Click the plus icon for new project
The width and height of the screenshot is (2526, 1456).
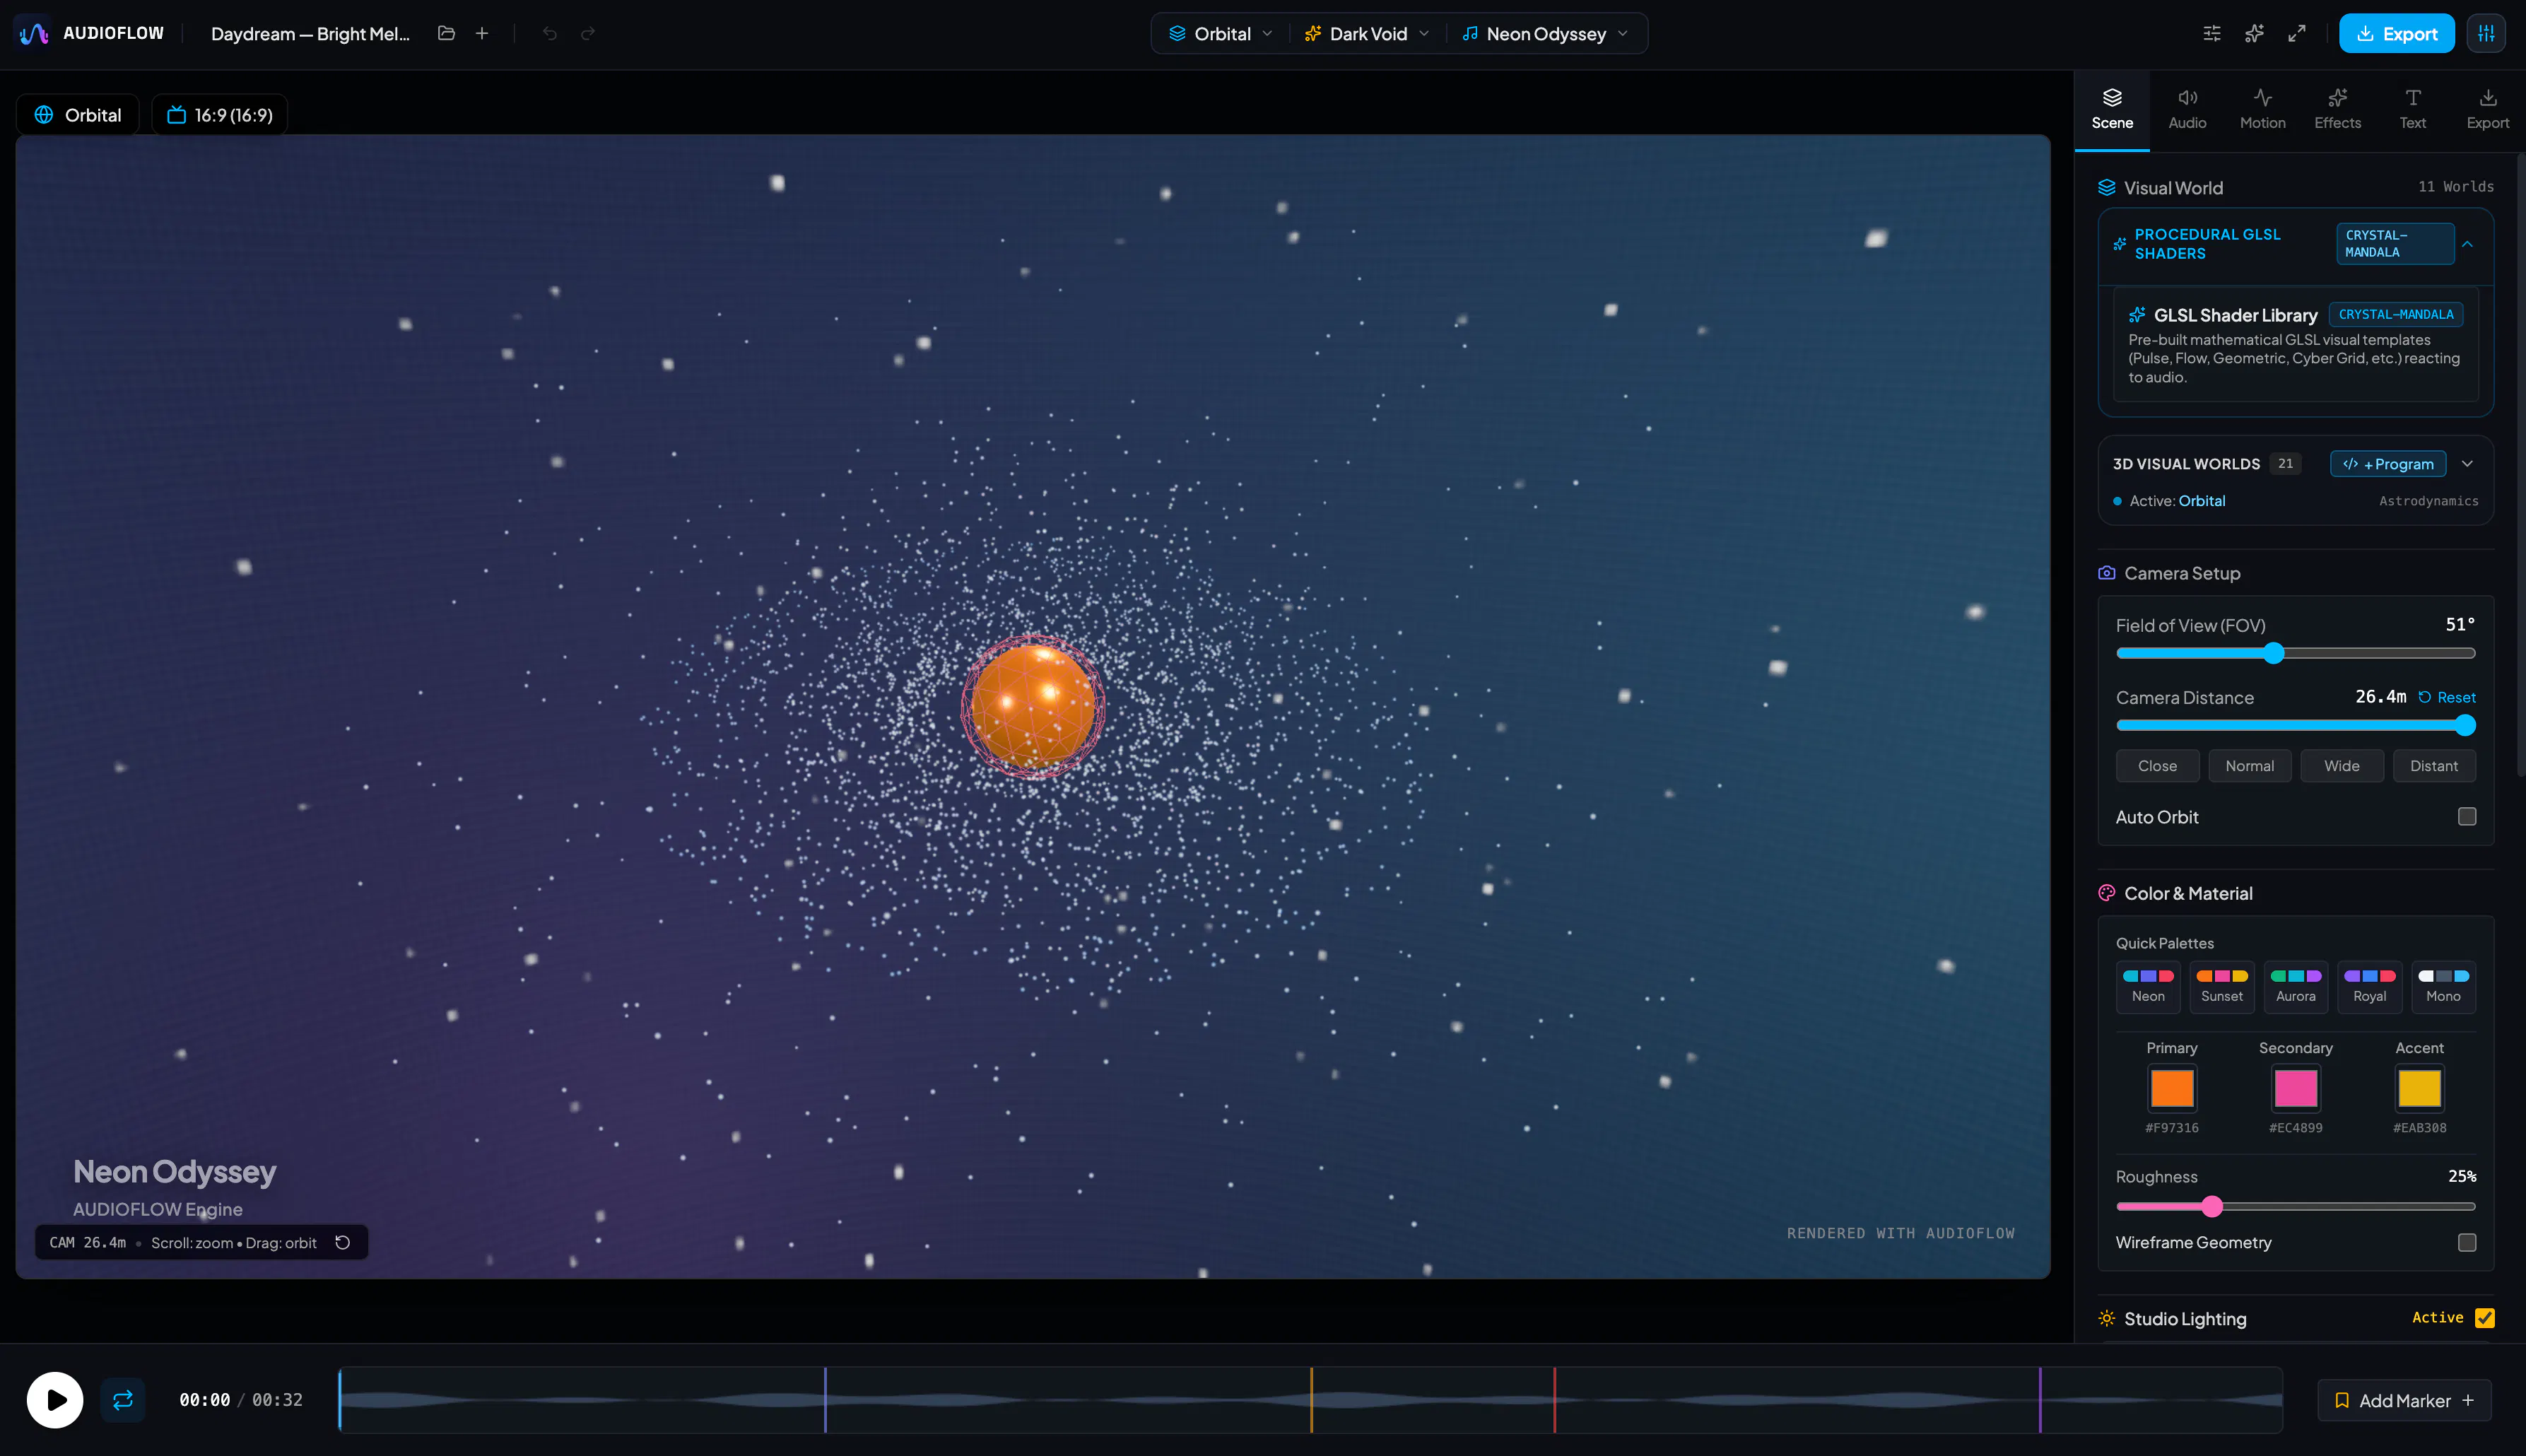[482, 33]
